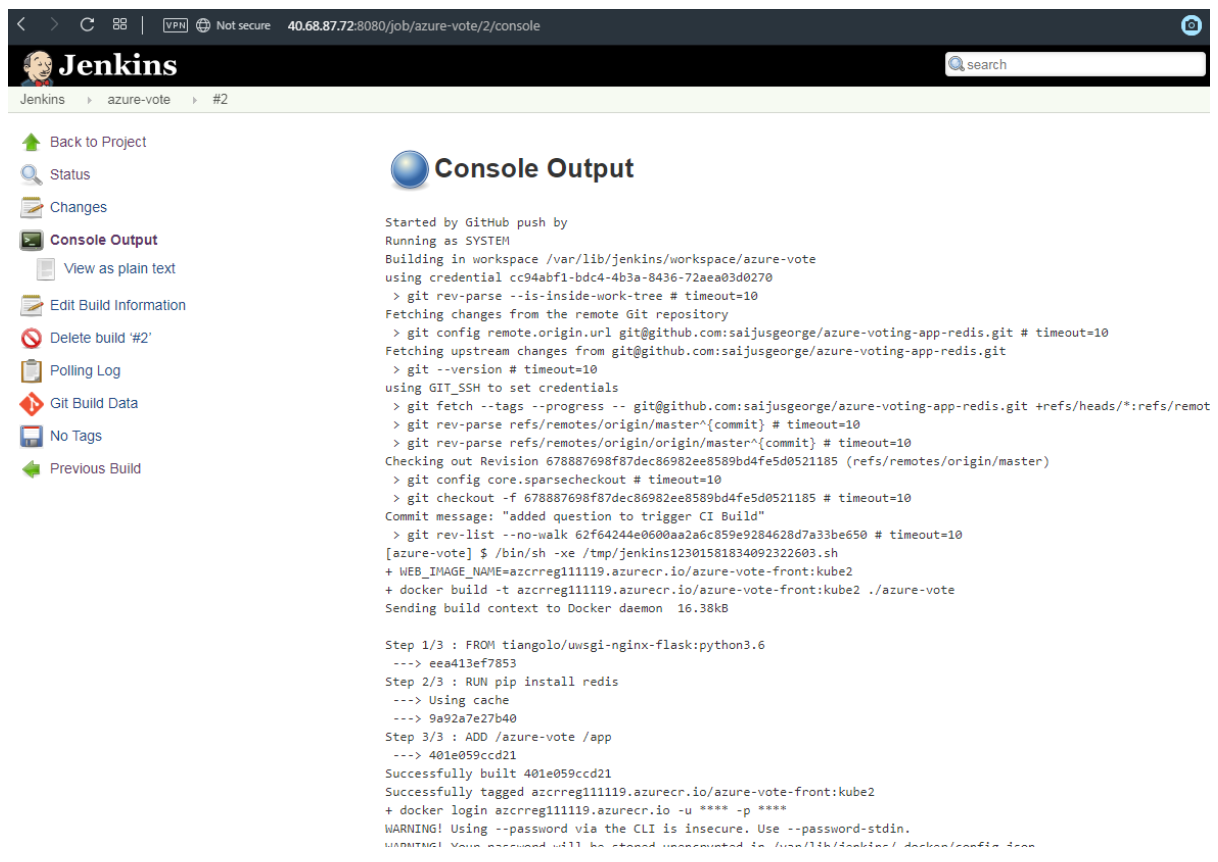Click the Console Output heading

(x=534, y=168)
